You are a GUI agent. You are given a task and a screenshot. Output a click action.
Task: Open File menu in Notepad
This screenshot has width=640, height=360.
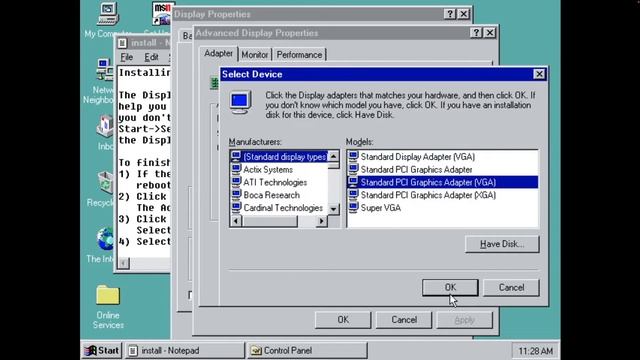point(127,57)
